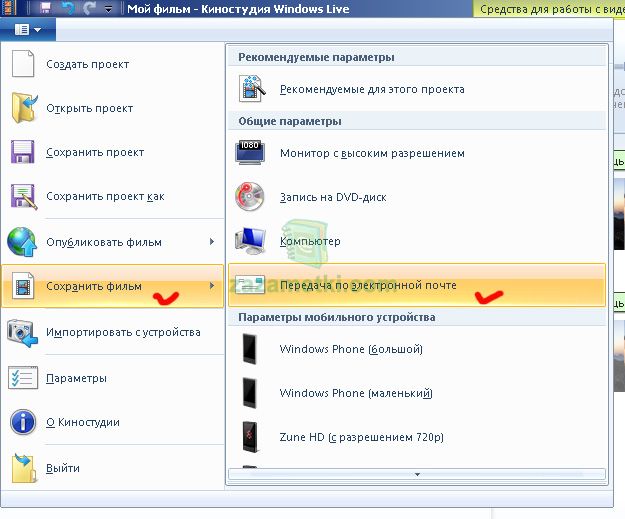This screenshot has width=625, height=519.
Task: Open the quick access toolbar customize dropdown
Action: click(x=108, y=9)
